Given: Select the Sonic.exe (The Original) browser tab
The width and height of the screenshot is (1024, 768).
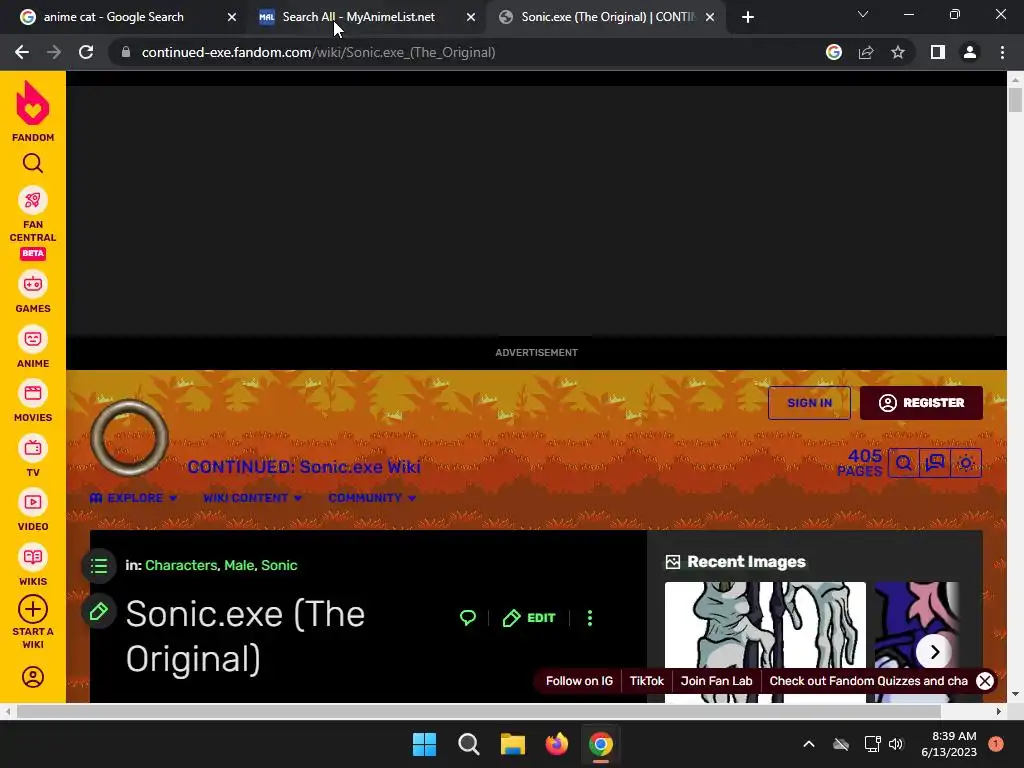Looking at the screenshot, I should pos(608,17).
